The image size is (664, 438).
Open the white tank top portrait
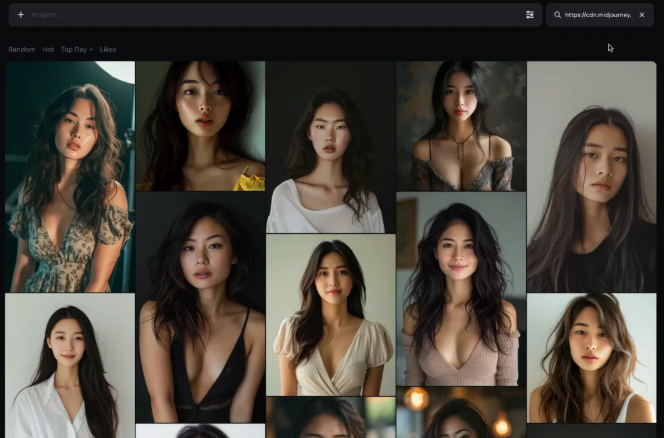592,358
